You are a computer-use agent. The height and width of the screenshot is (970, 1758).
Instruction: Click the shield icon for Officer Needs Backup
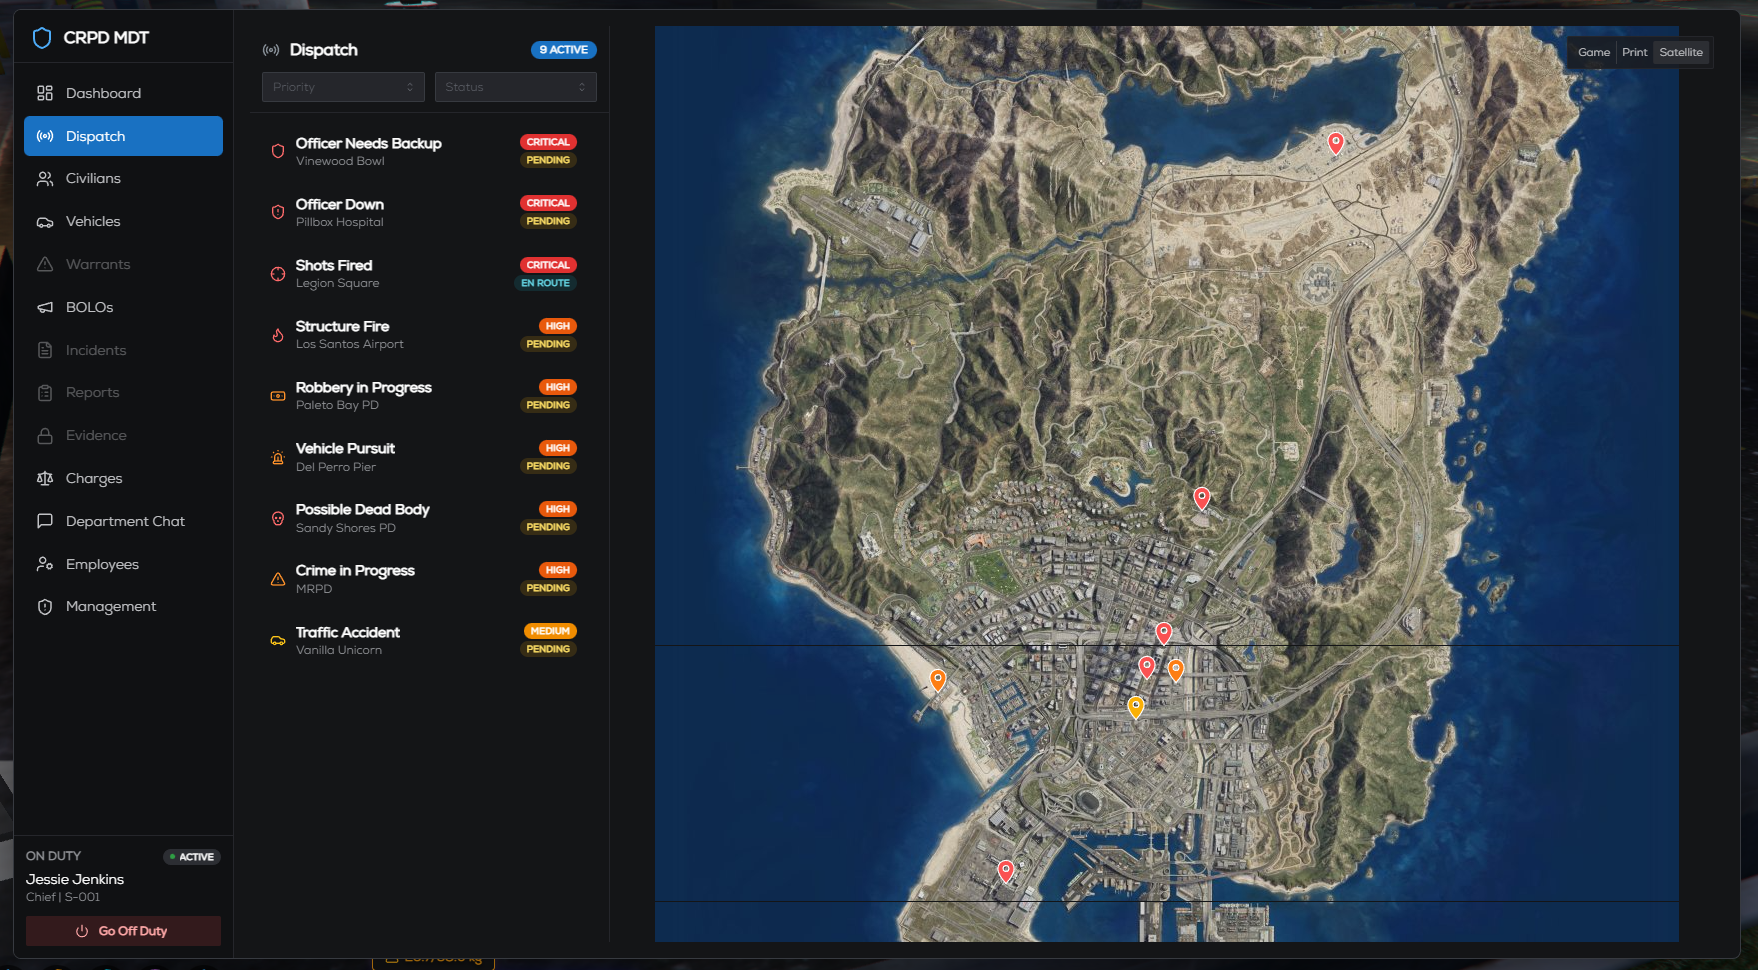coord(278,151)
